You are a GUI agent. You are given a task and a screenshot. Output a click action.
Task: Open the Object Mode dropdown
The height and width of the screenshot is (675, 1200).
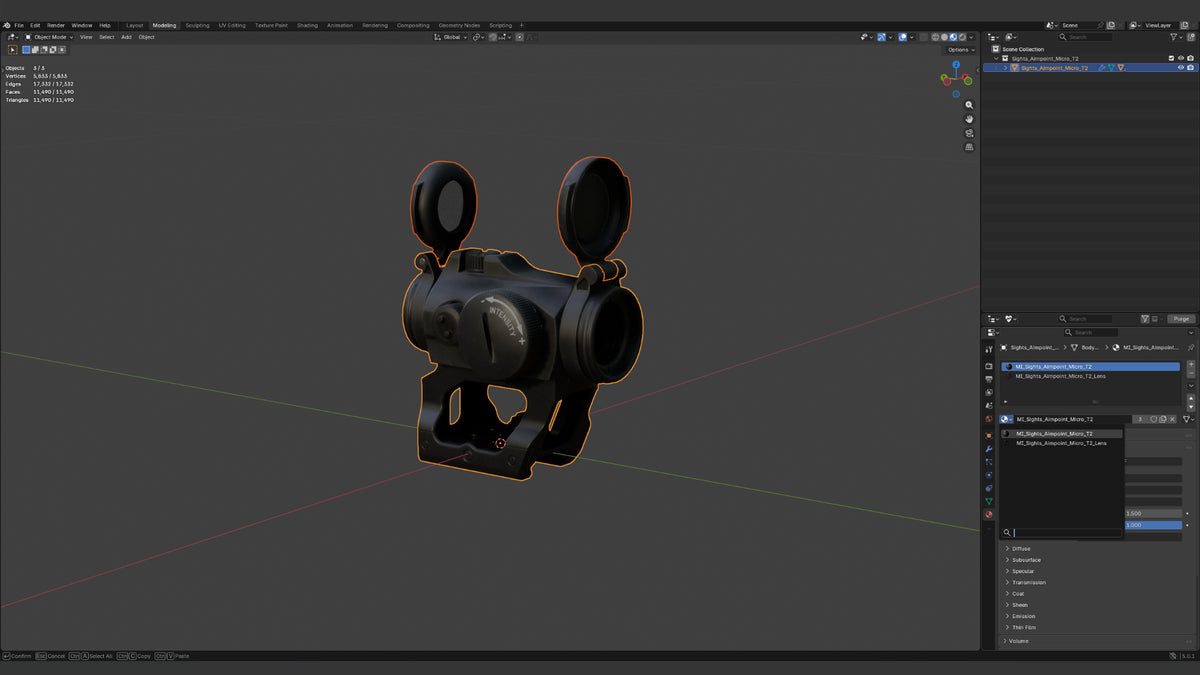tap(50, 37)
